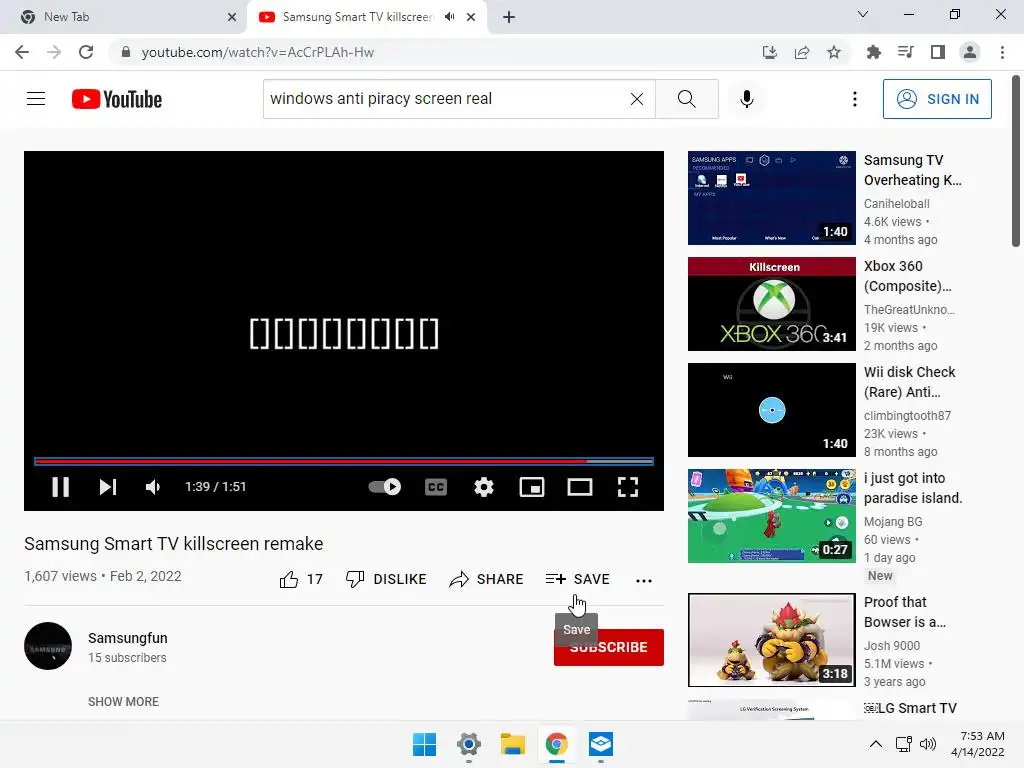This screenshot has height=768, width=1024.
Task: Toggle Chrome side panel
Action: pos(938,52)
